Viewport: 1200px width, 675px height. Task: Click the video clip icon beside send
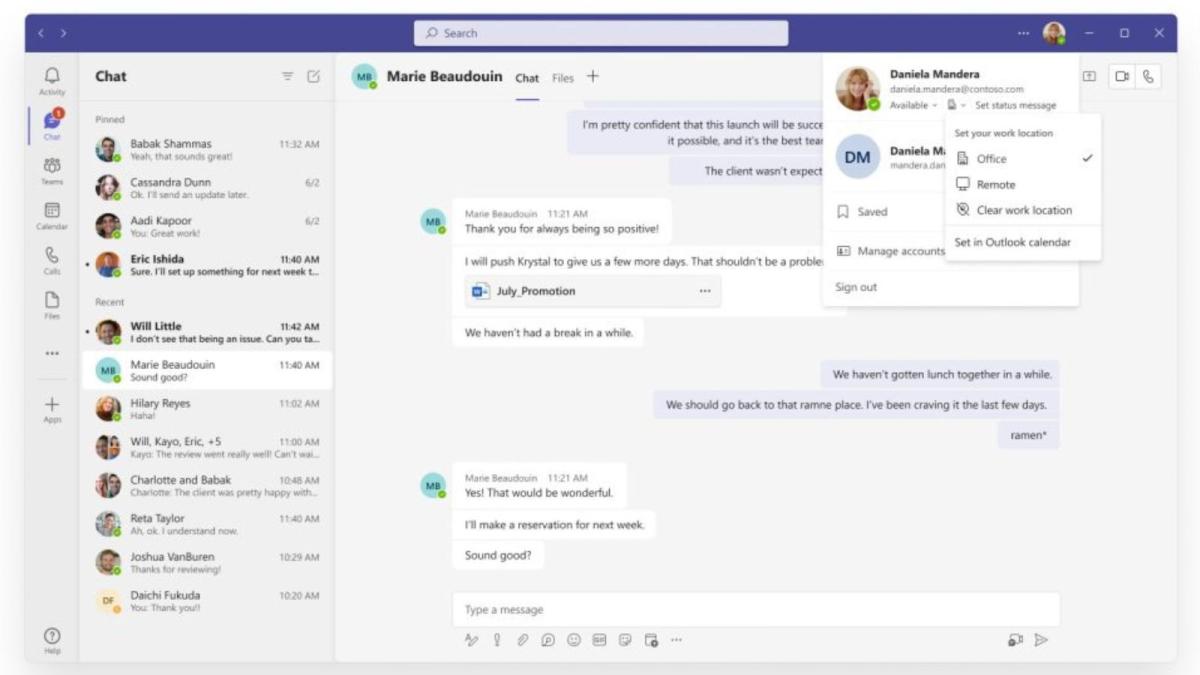[x=1015, y=640]
